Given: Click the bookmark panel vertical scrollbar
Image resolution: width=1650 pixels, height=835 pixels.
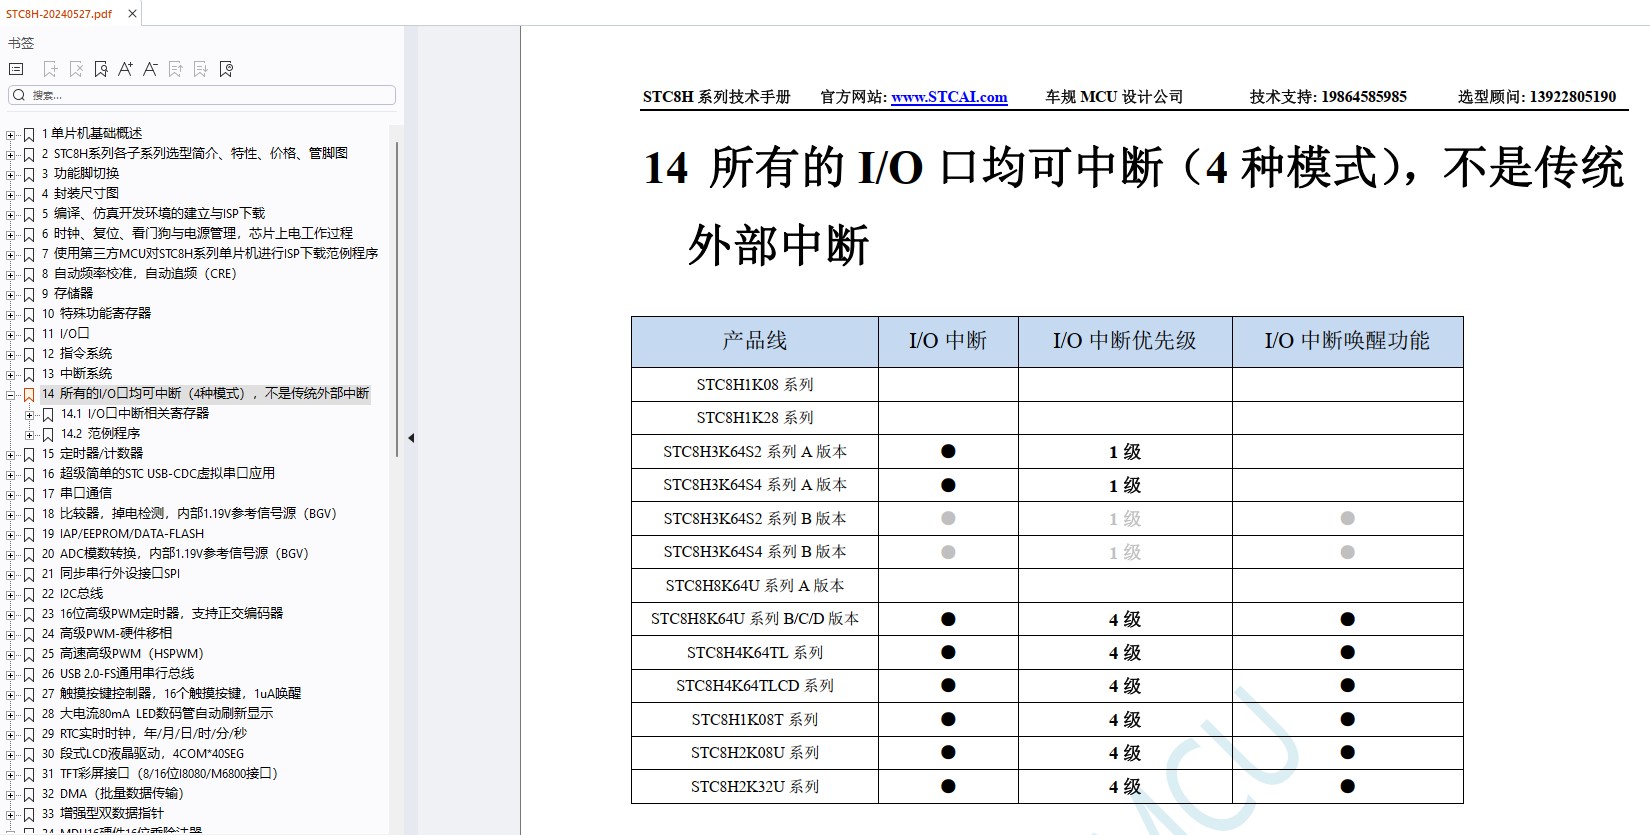Looking at the screenshot, I should 397,300.
